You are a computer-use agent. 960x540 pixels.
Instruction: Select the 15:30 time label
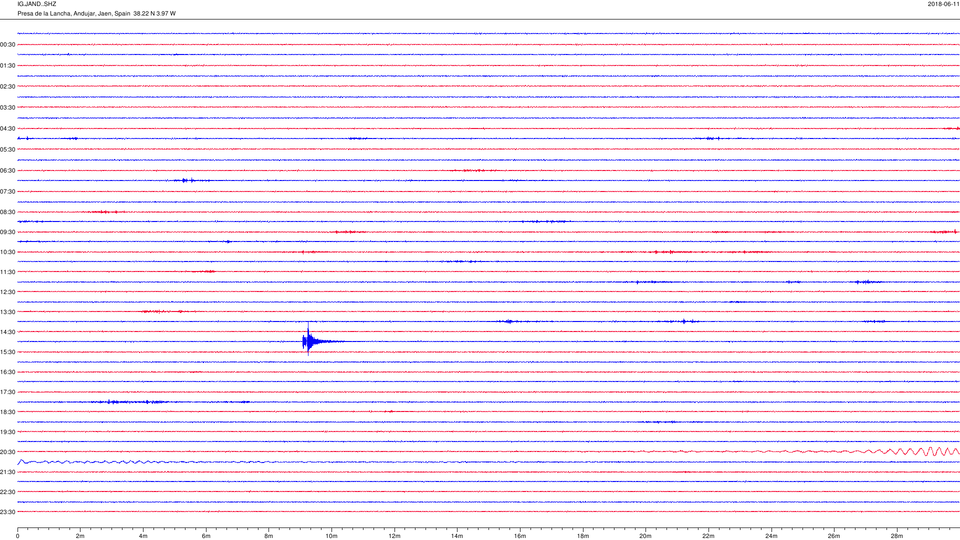[x=8, y=352]
